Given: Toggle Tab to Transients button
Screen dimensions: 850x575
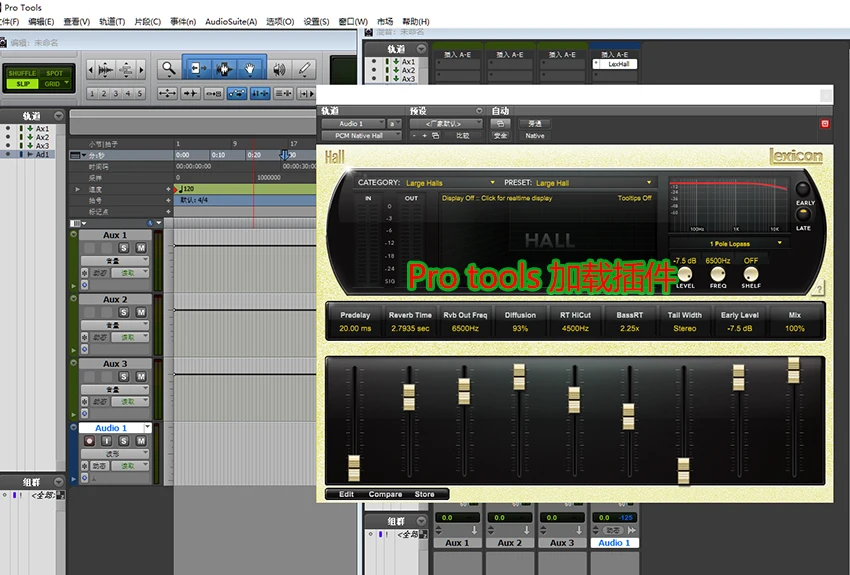Looking at the screenshot, I should coord(190,93).
